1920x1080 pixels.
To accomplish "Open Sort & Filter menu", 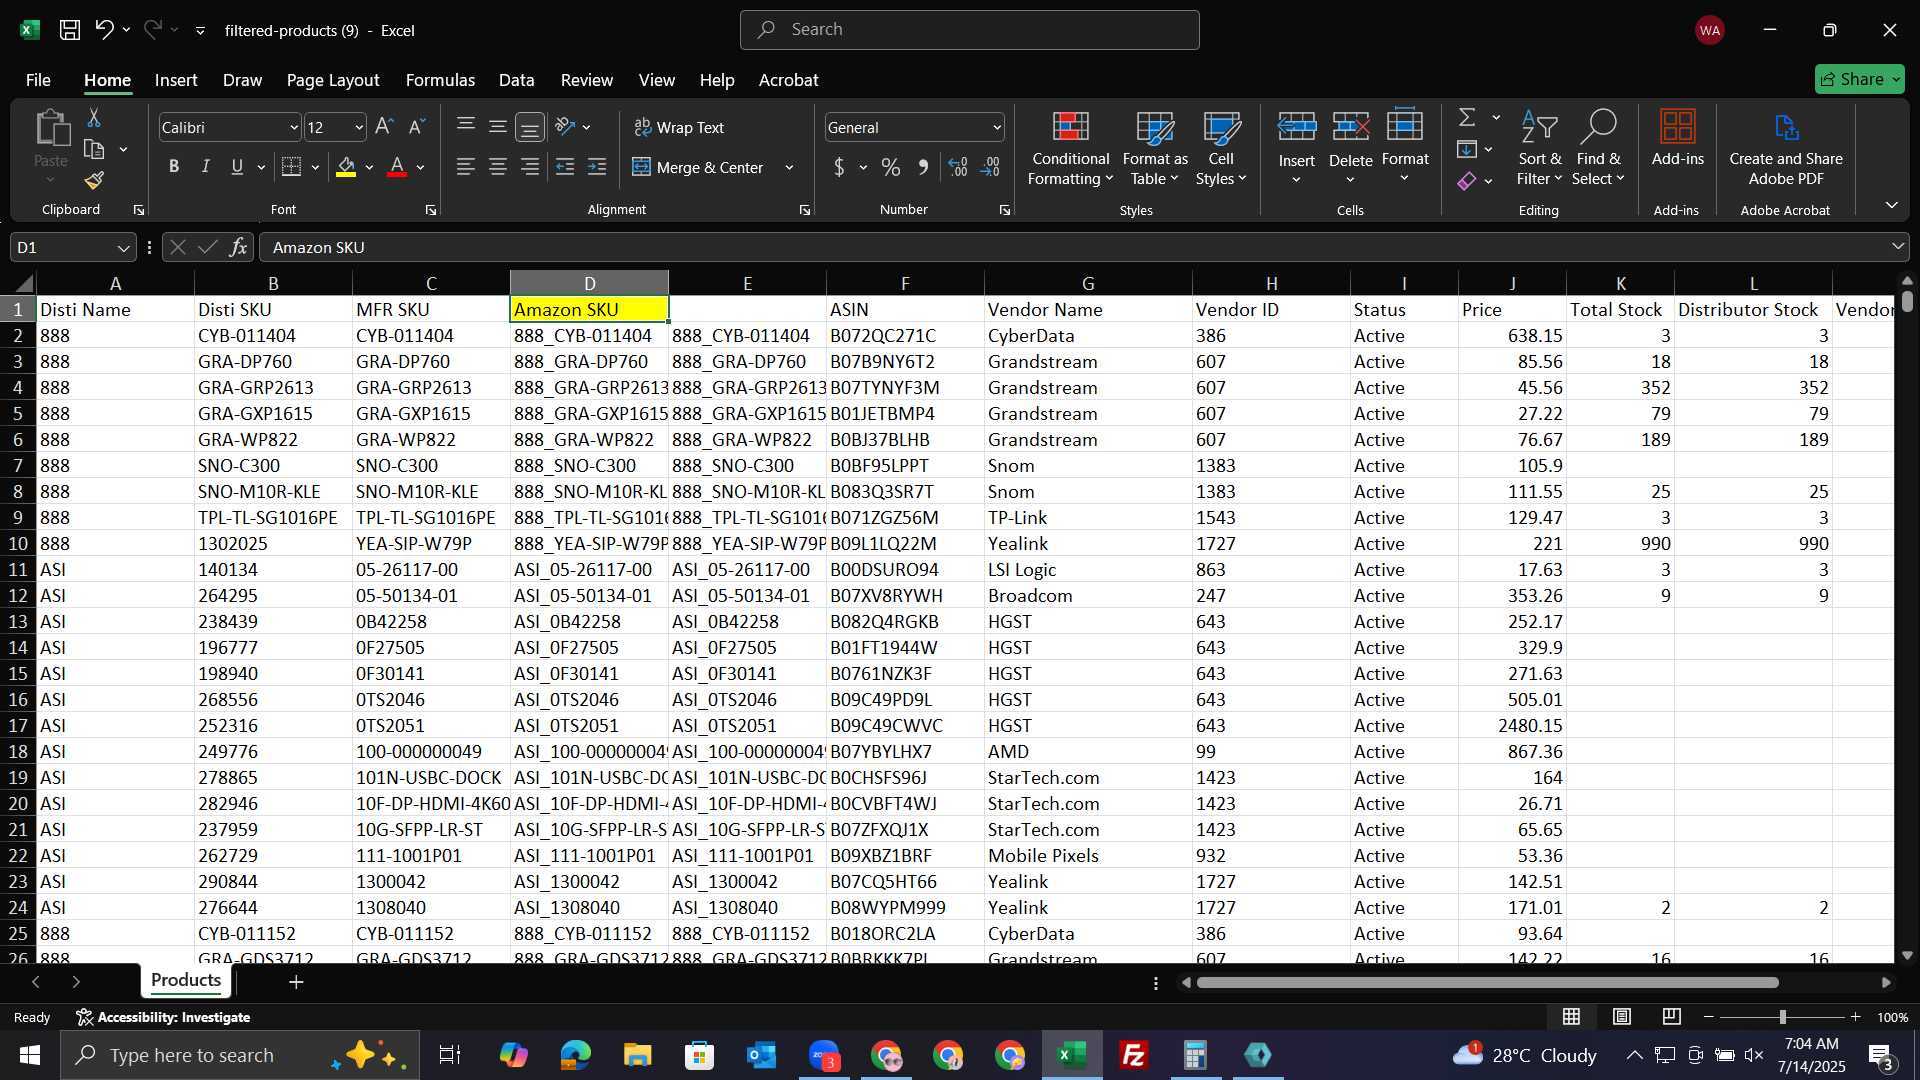I will pos(1539,148).
